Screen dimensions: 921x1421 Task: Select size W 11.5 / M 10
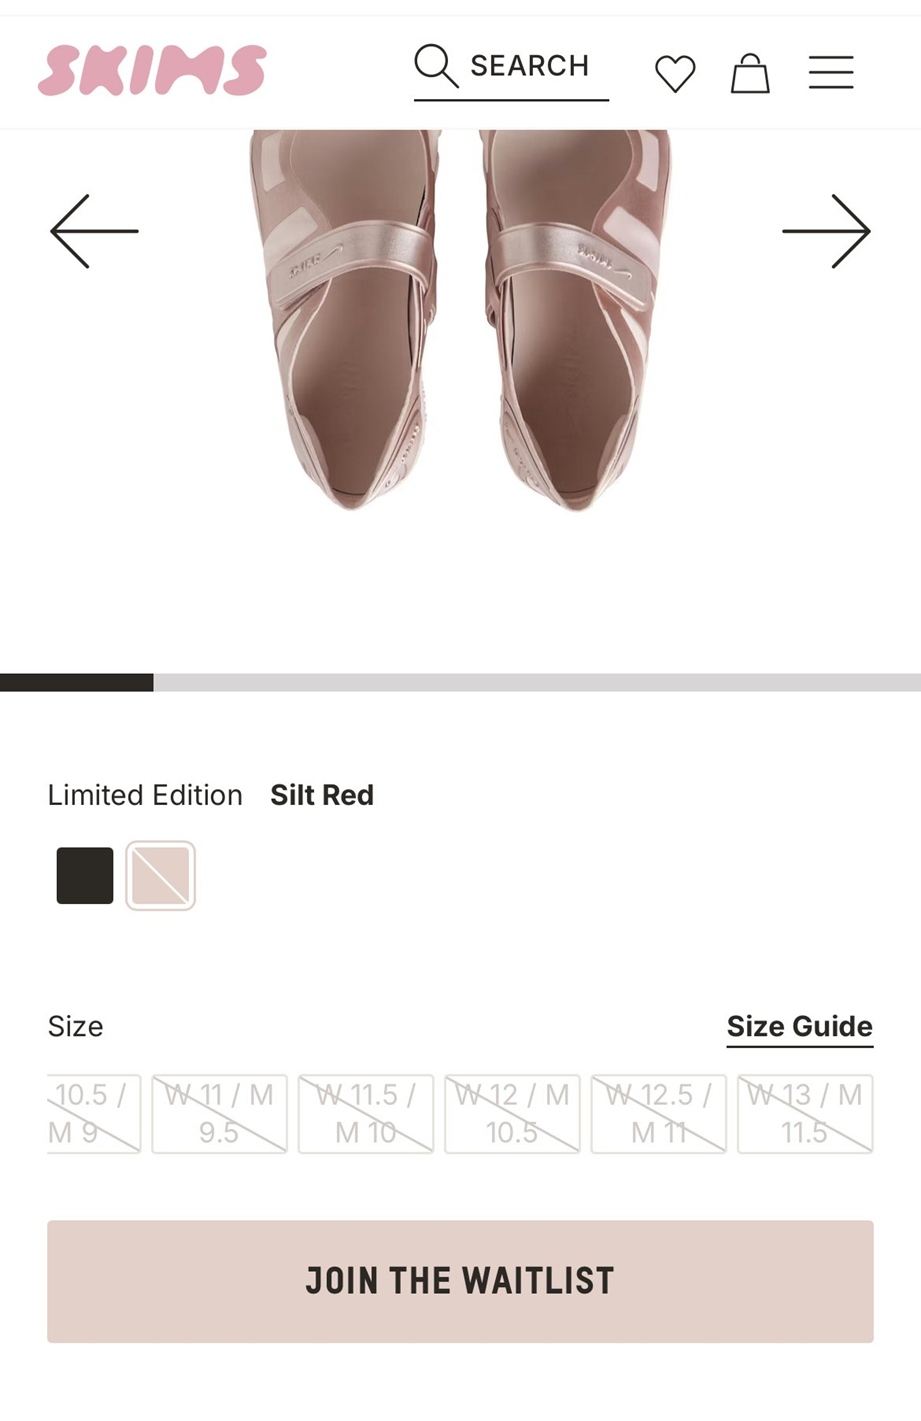pos(366,1114)
